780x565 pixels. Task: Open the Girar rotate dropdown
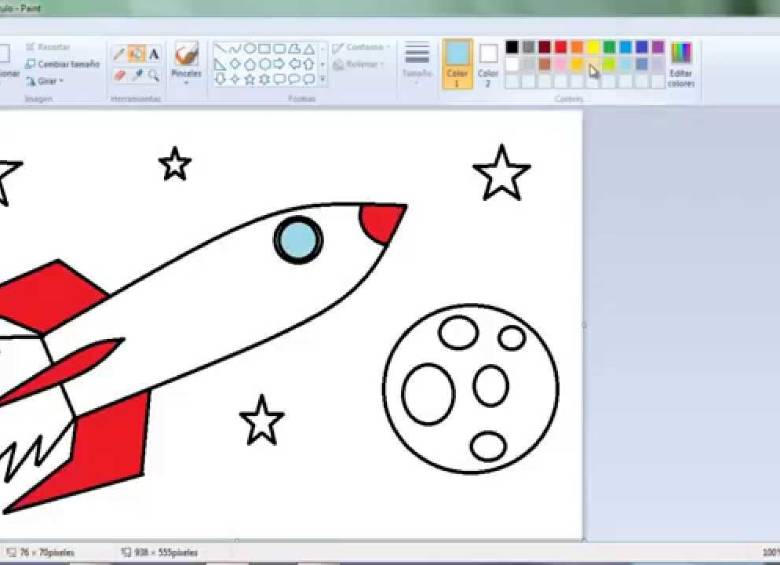pos(45,81)
